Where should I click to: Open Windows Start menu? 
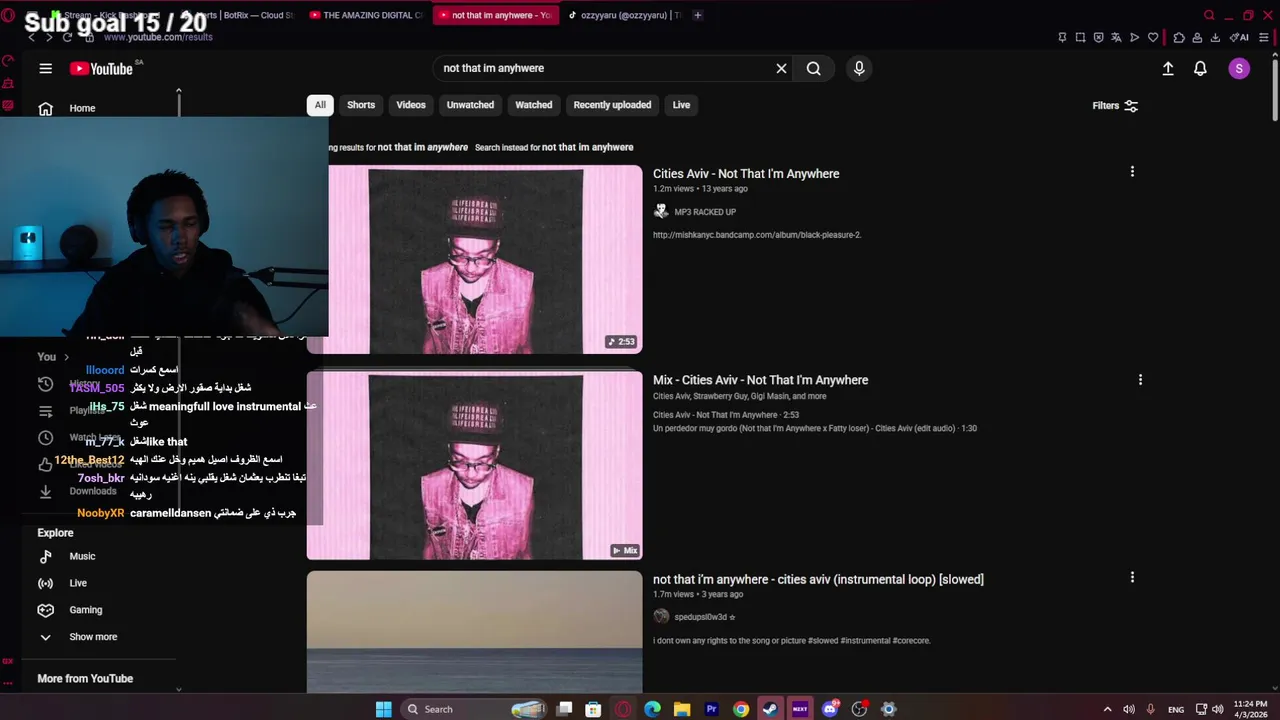pos(383,709)
